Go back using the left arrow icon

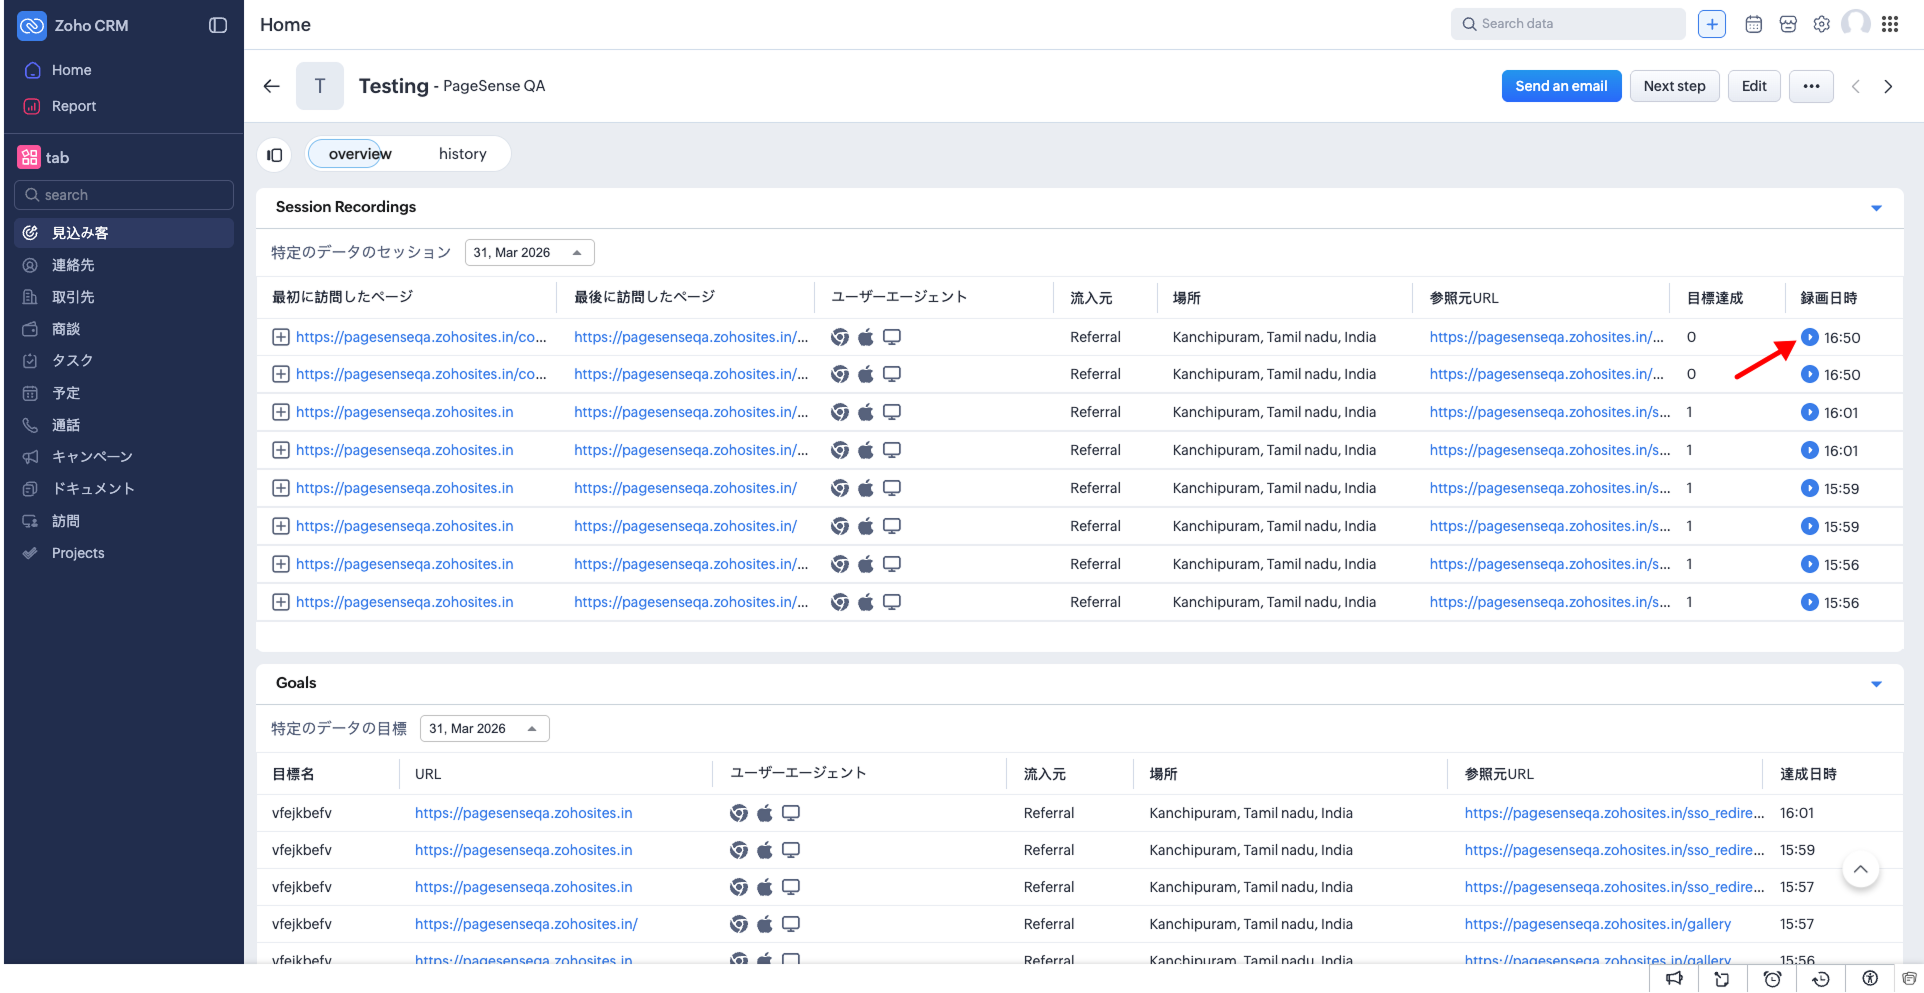tap(271, 86)
